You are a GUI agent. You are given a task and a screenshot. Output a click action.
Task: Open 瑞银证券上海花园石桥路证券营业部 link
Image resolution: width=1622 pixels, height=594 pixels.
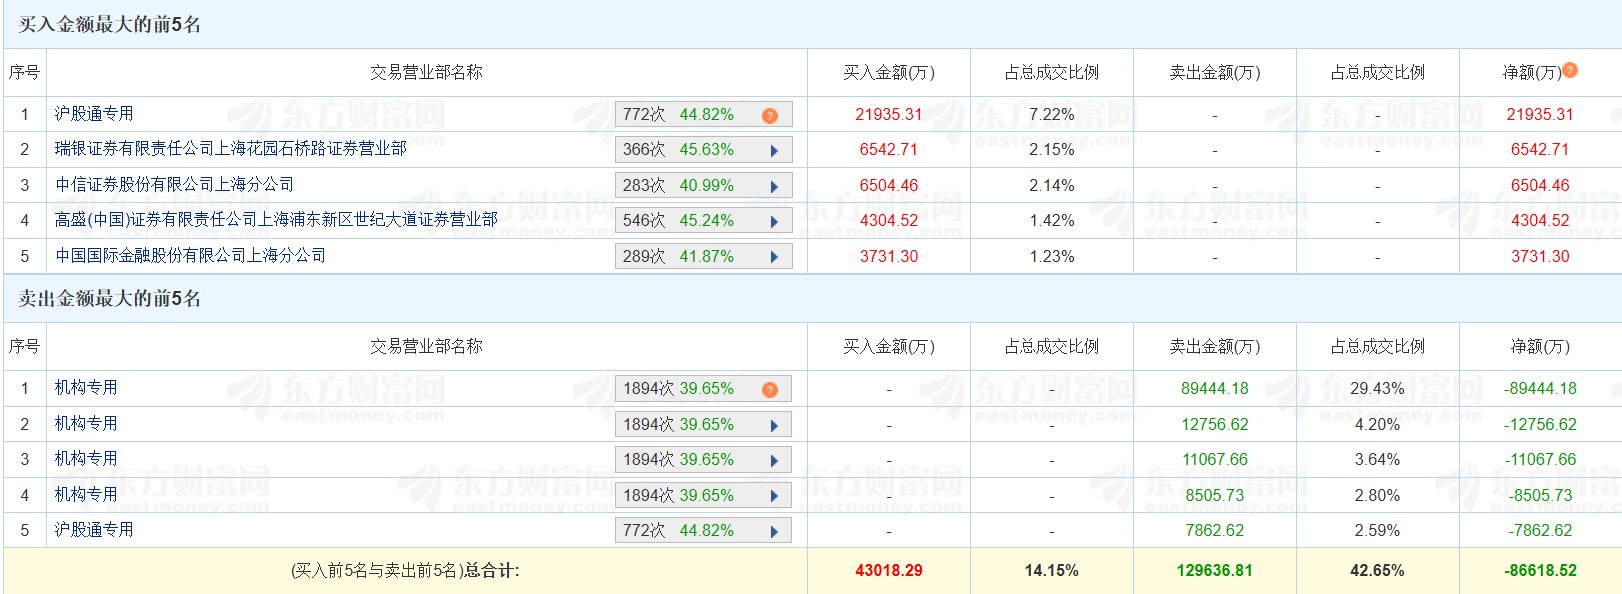tap(230, 149)
